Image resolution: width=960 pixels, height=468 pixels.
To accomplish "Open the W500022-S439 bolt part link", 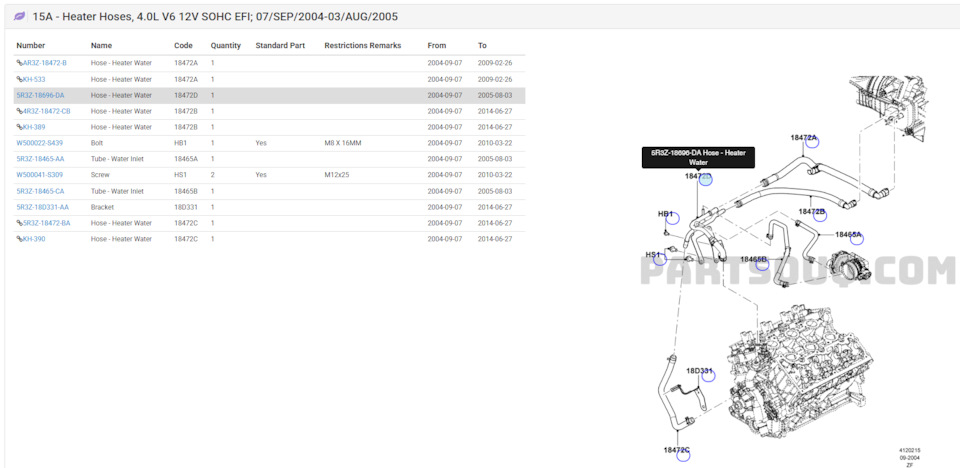I will pyautogui.click(x=39, y=143).
